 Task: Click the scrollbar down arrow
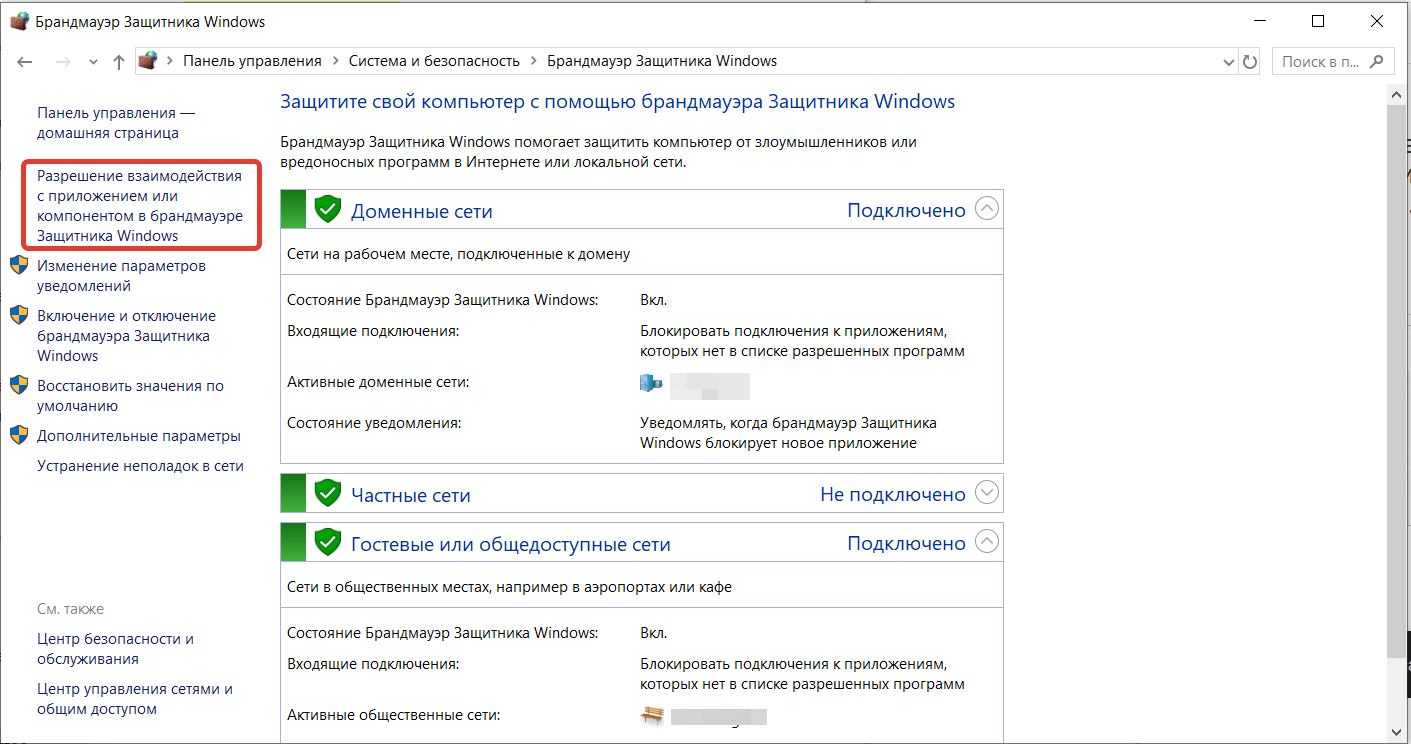[1397, 735]
